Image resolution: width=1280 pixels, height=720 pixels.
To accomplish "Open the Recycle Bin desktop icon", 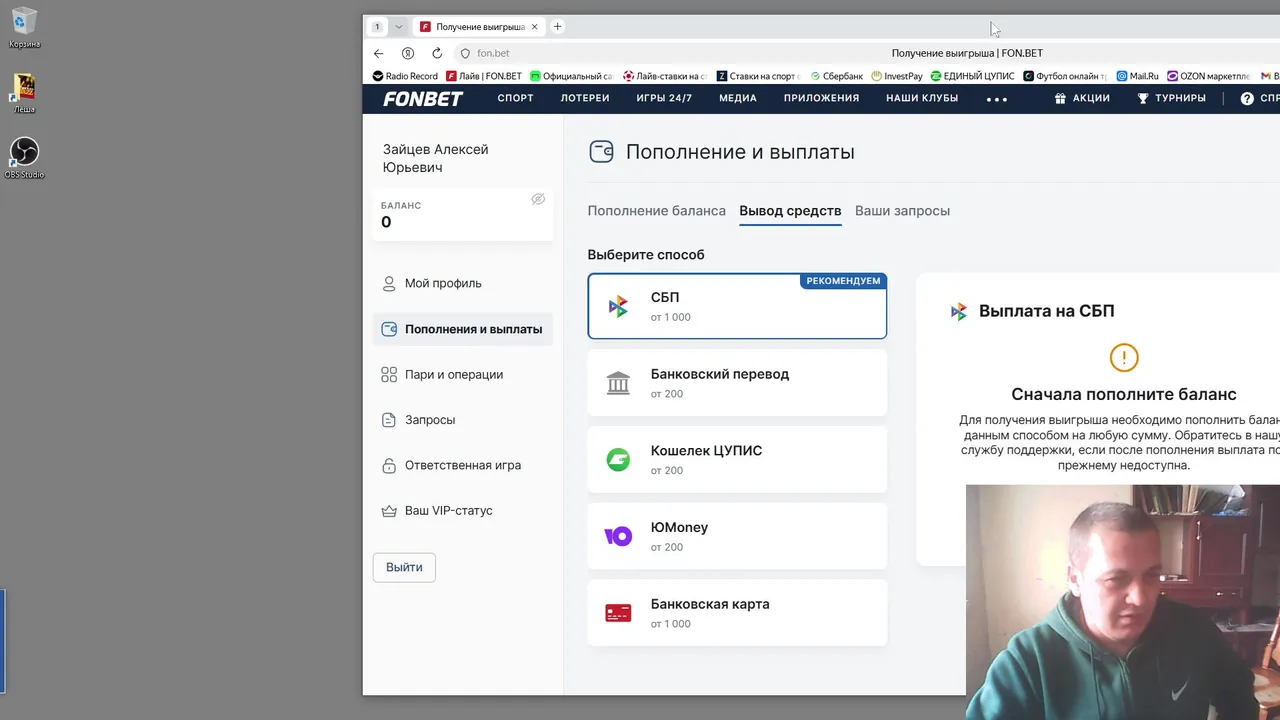I will 24,27.
